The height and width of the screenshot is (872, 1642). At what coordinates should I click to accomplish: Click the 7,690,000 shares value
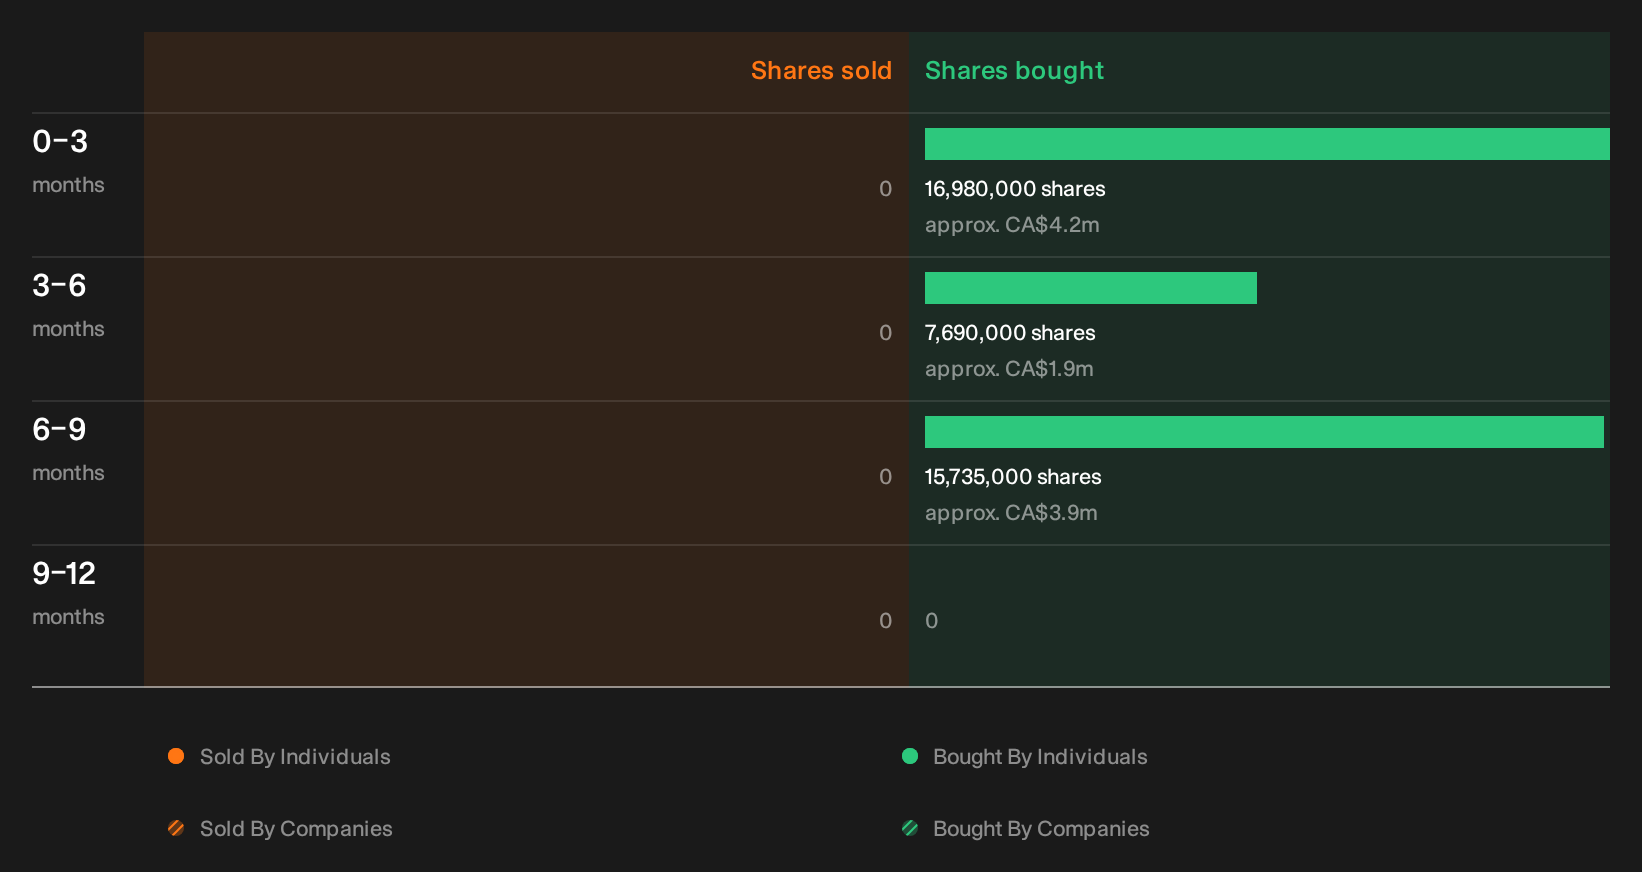pos(1010,333)
